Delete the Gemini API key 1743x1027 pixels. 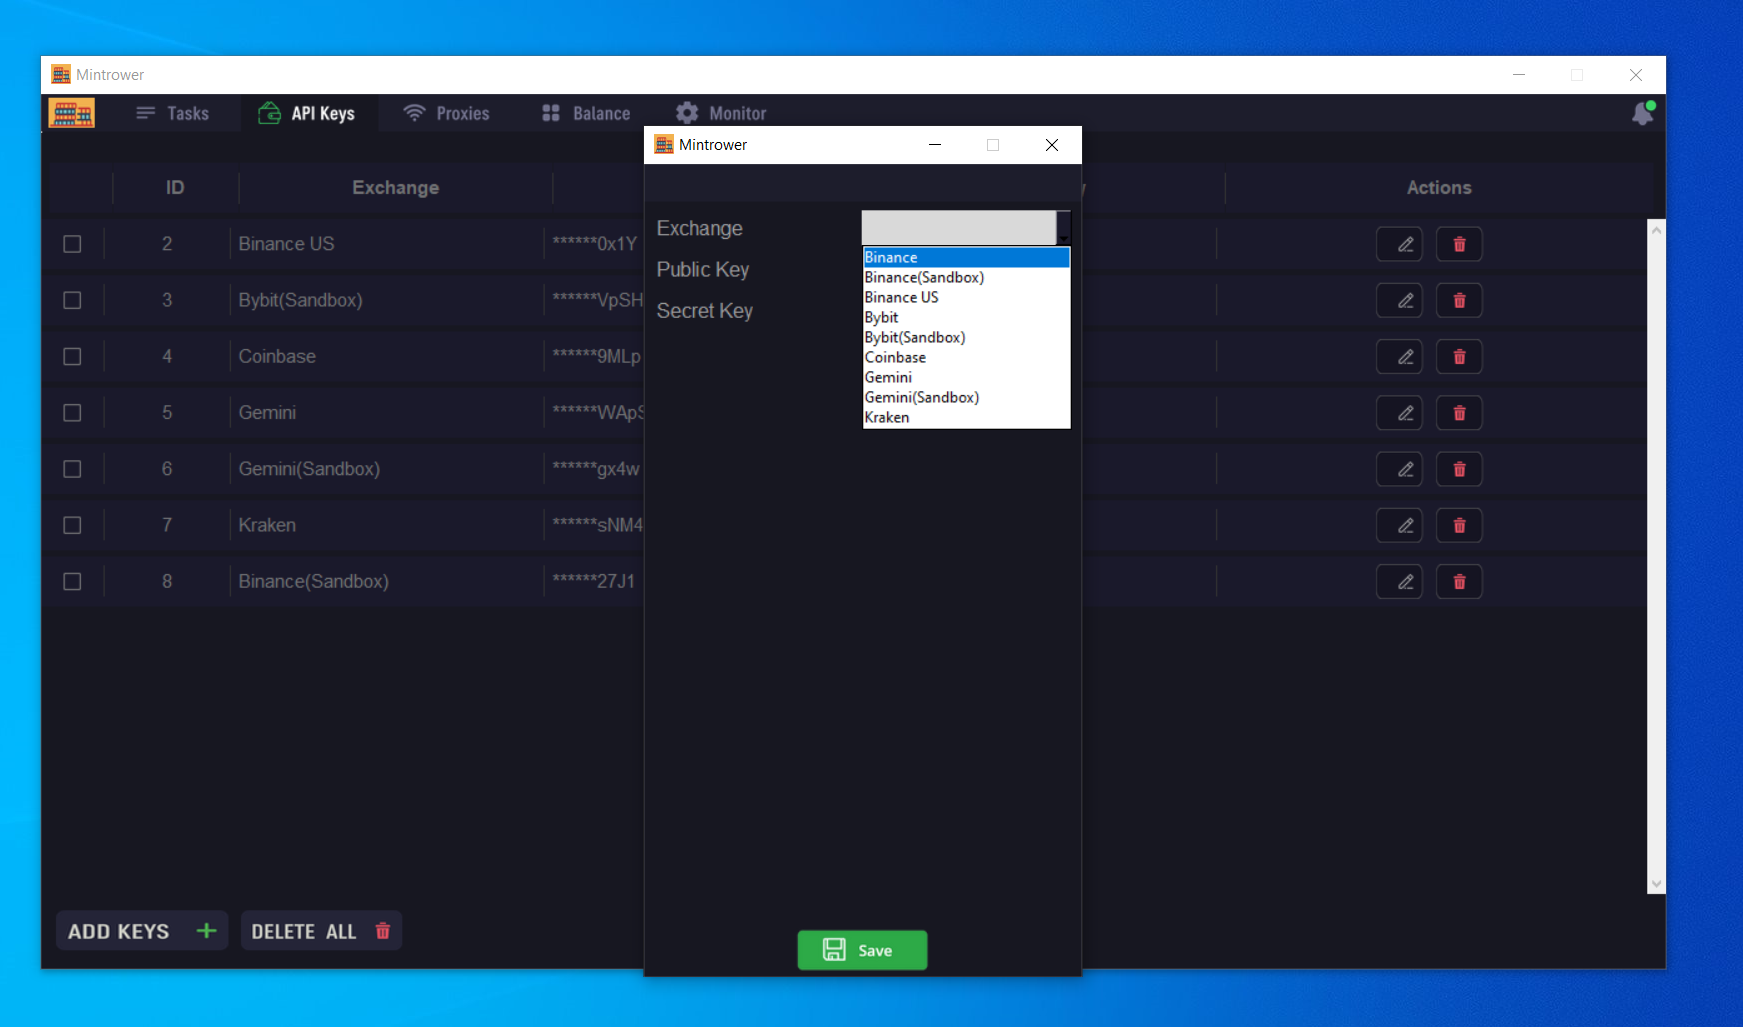pos(1459,413)
